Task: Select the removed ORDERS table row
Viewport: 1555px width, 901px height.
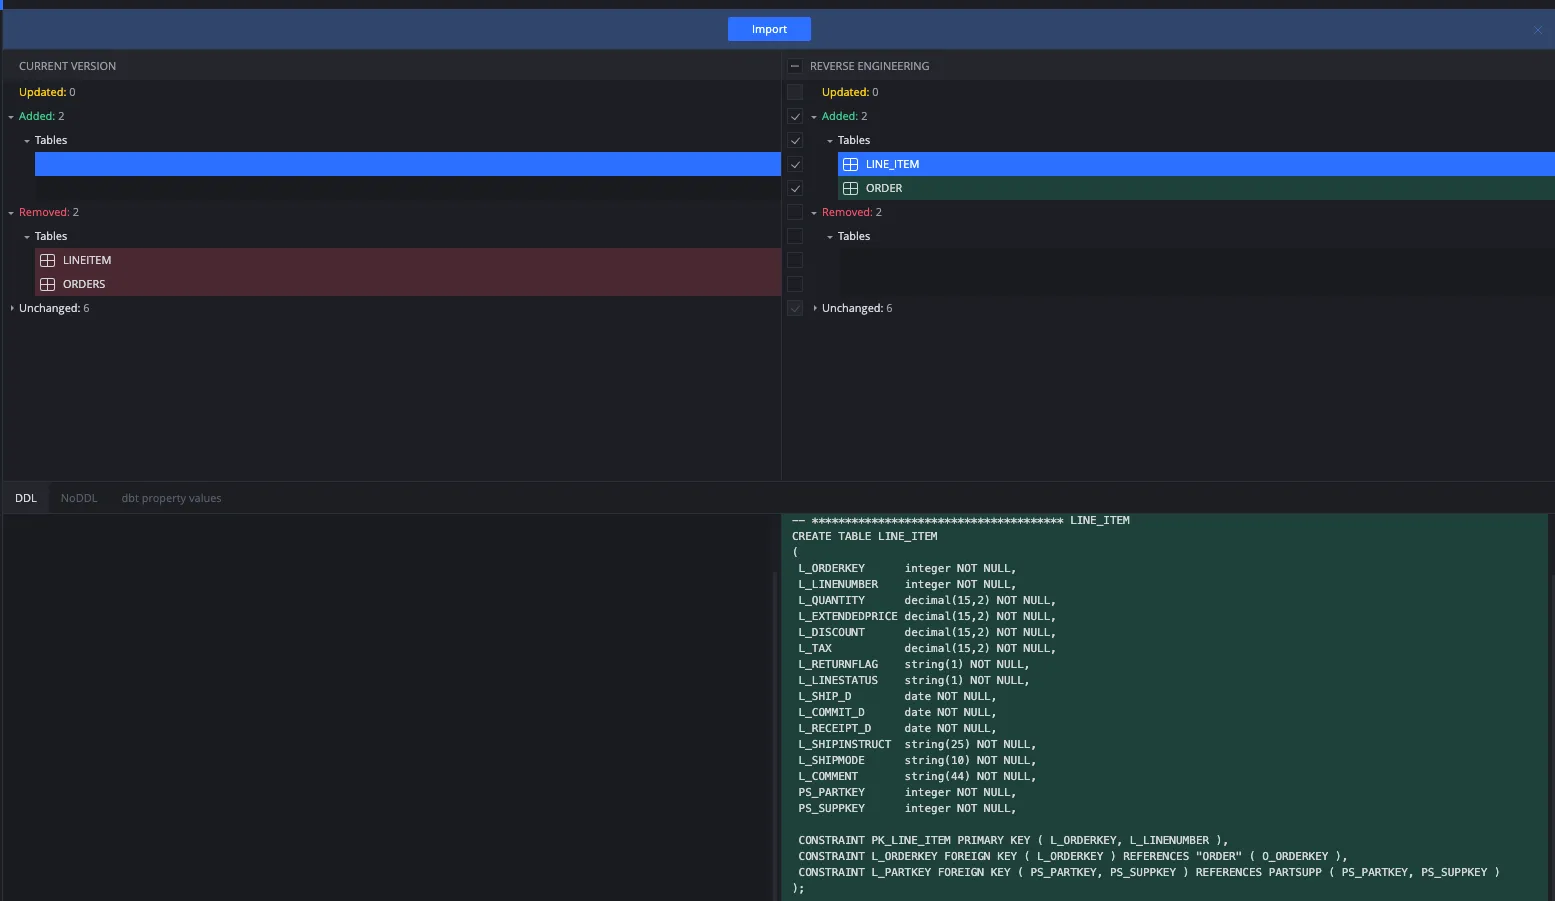Action: 408,284
